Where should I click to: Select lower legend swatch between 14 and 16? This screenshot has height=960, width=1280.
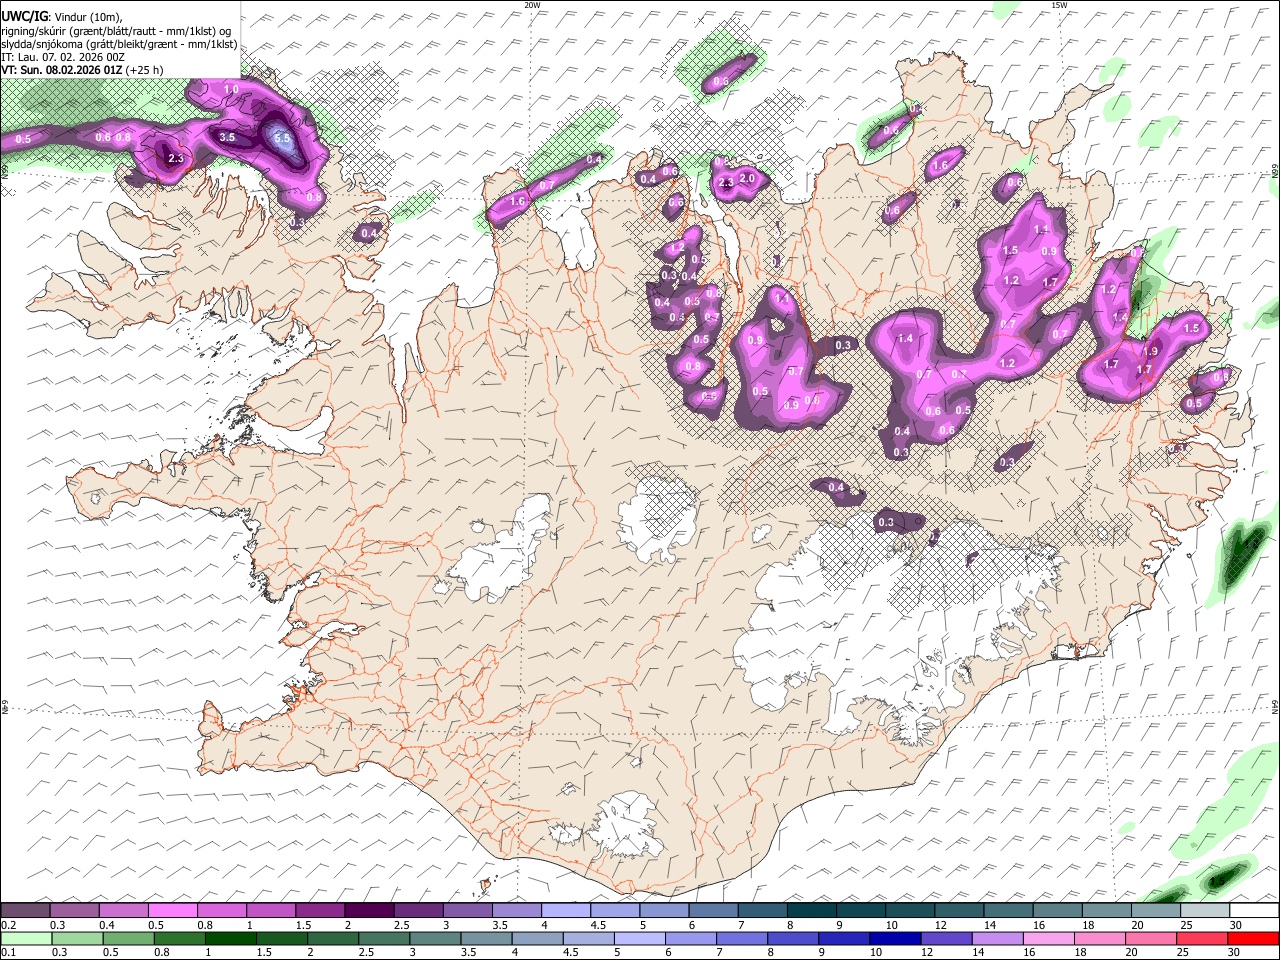coord(997,938)
